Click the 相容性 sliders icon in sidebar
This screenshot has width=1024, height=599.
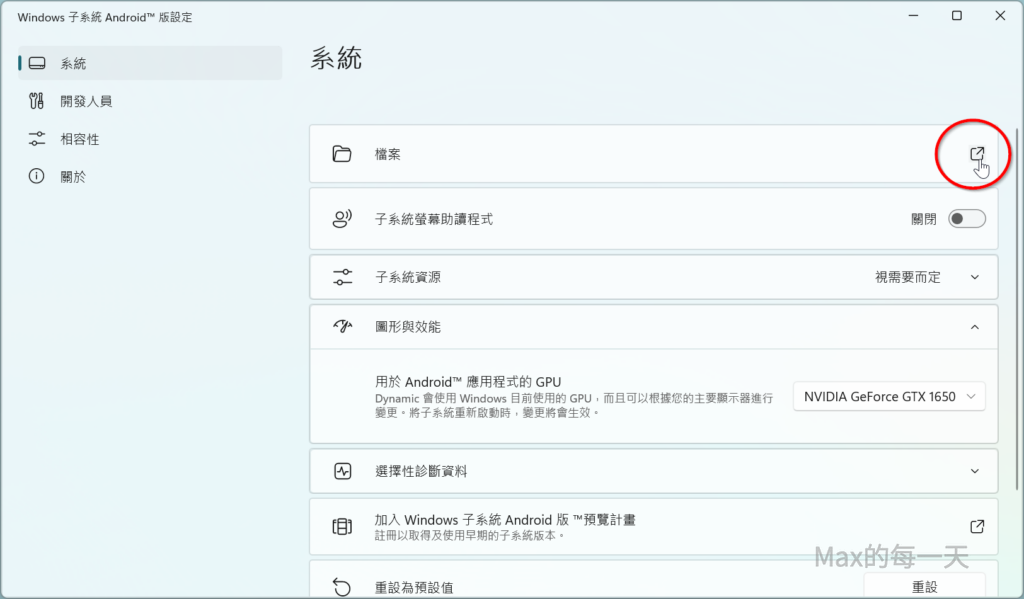37,139
